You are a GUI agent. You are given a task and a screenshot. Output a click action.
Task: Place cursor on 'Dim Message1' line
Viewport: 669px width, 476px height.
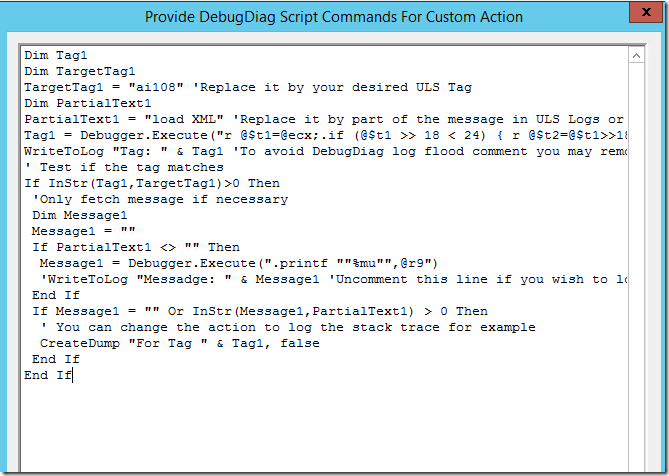[x=80, y=215]
